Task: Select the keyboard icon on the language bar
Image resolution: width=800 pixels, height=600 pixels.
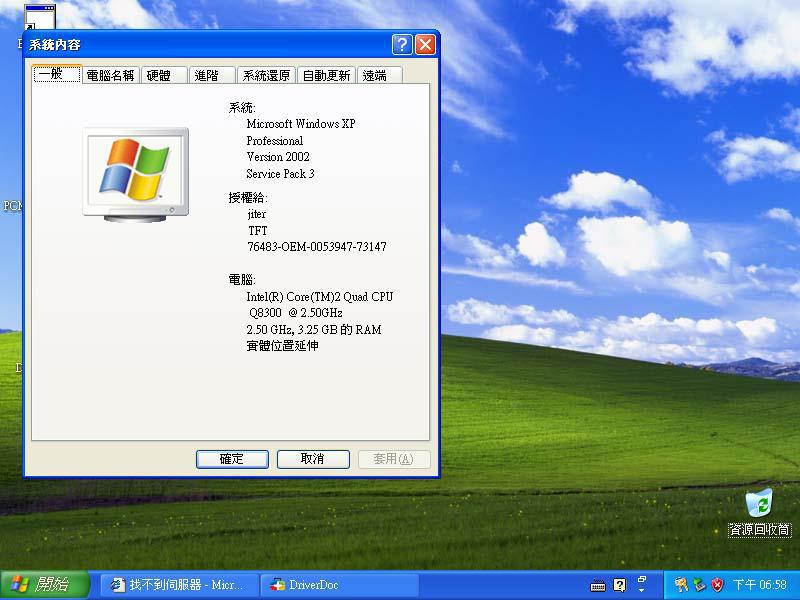Action: [597, 585]
